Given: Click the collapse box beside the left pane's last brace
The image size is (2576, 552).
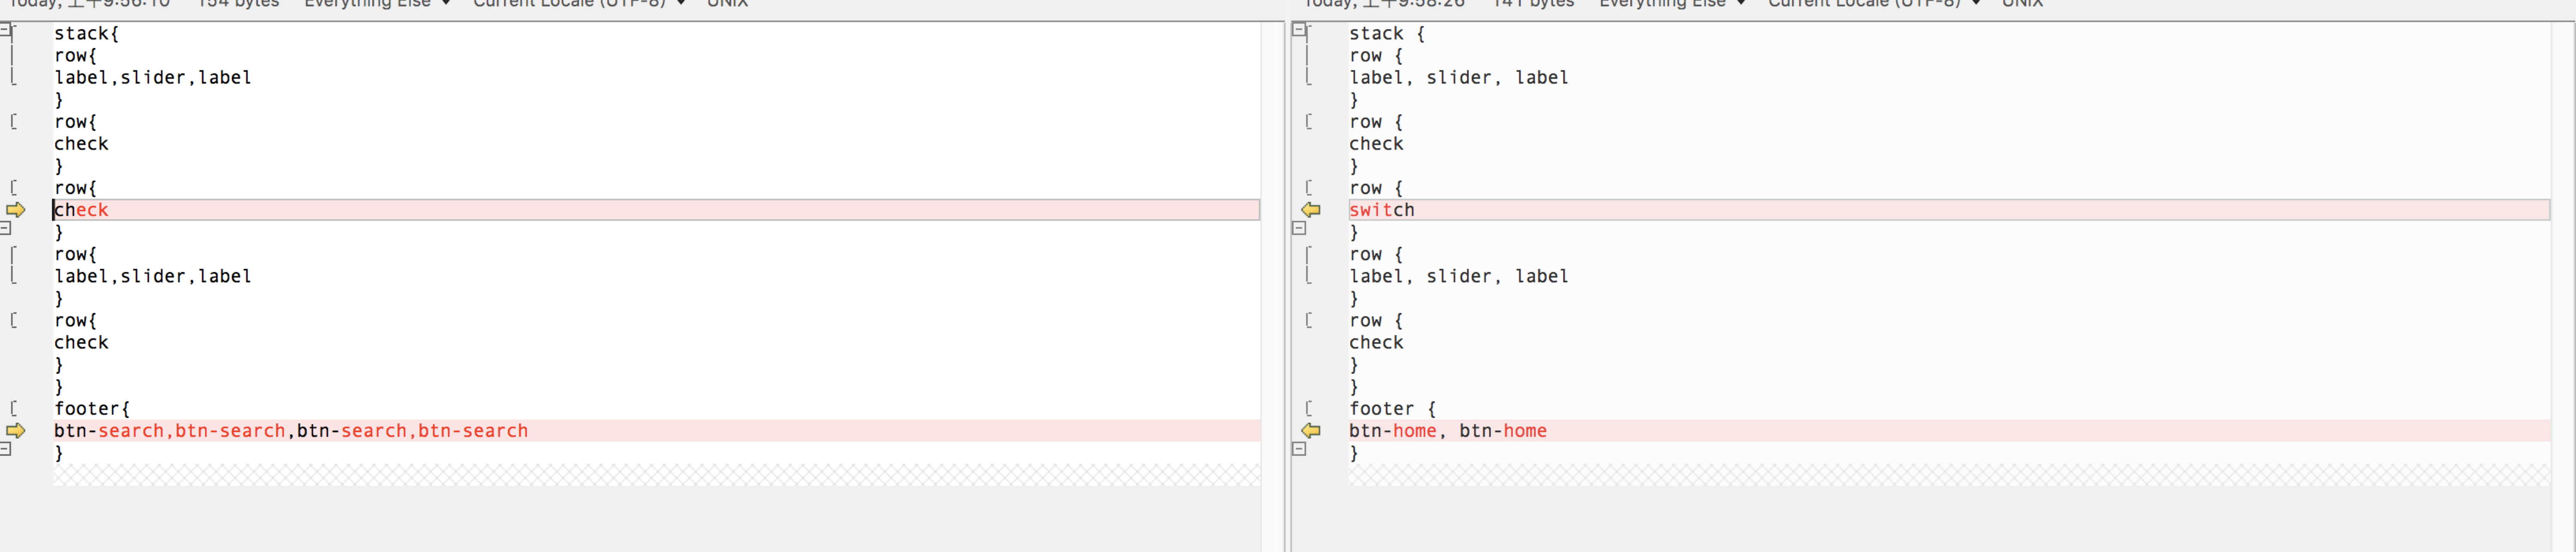Looking at the screenshot, I should pos(5,449).
